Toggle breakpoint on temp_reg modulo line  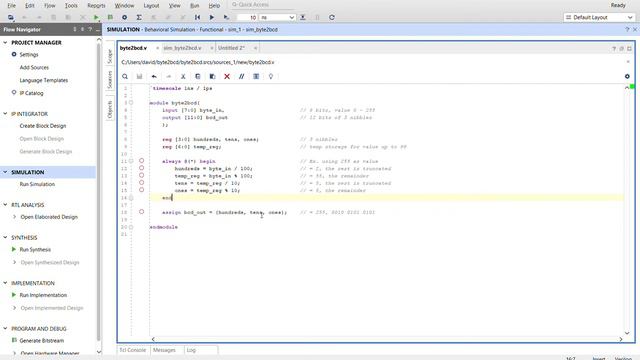pyautogui.click(x=141, y=175)
